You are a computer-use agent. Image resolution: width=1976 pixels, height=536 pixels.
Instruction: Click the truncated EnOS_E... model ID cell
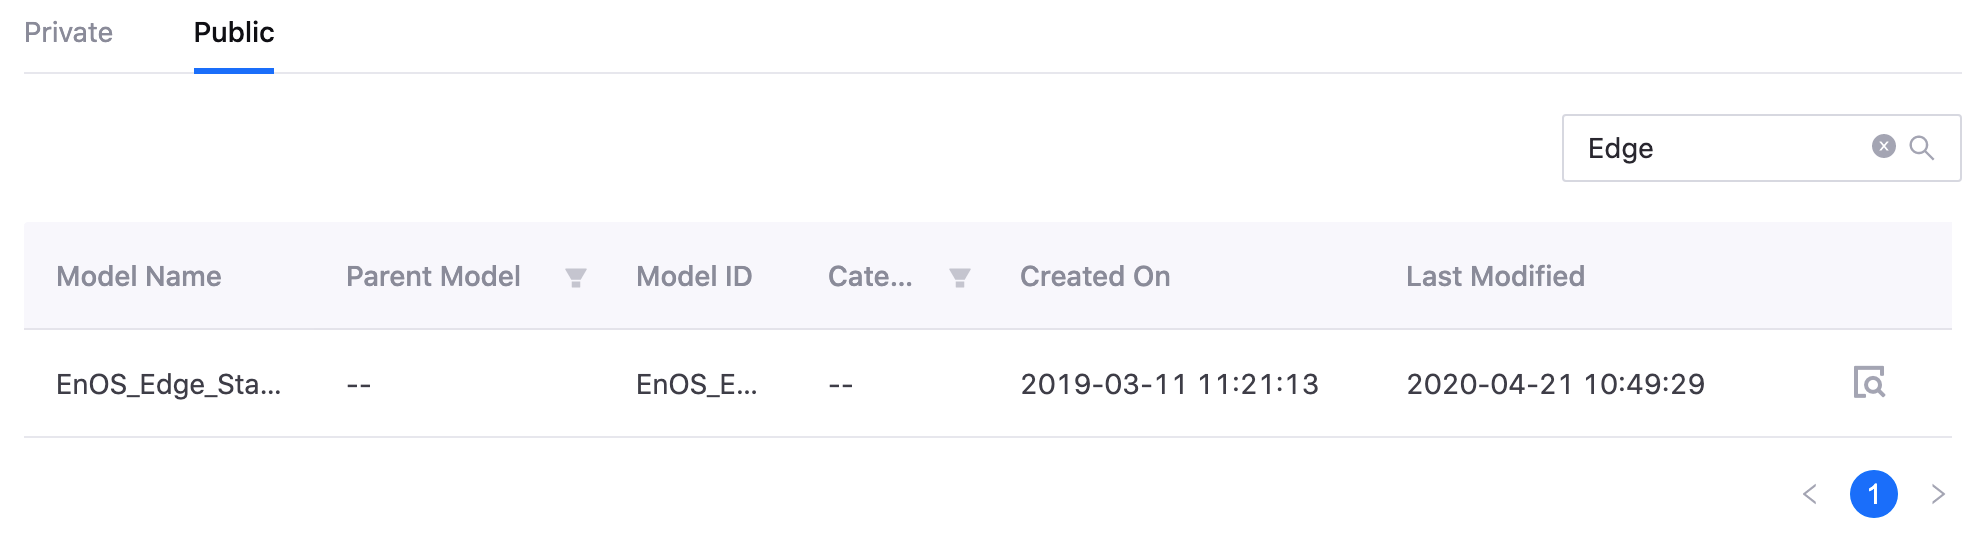(697, 385)
